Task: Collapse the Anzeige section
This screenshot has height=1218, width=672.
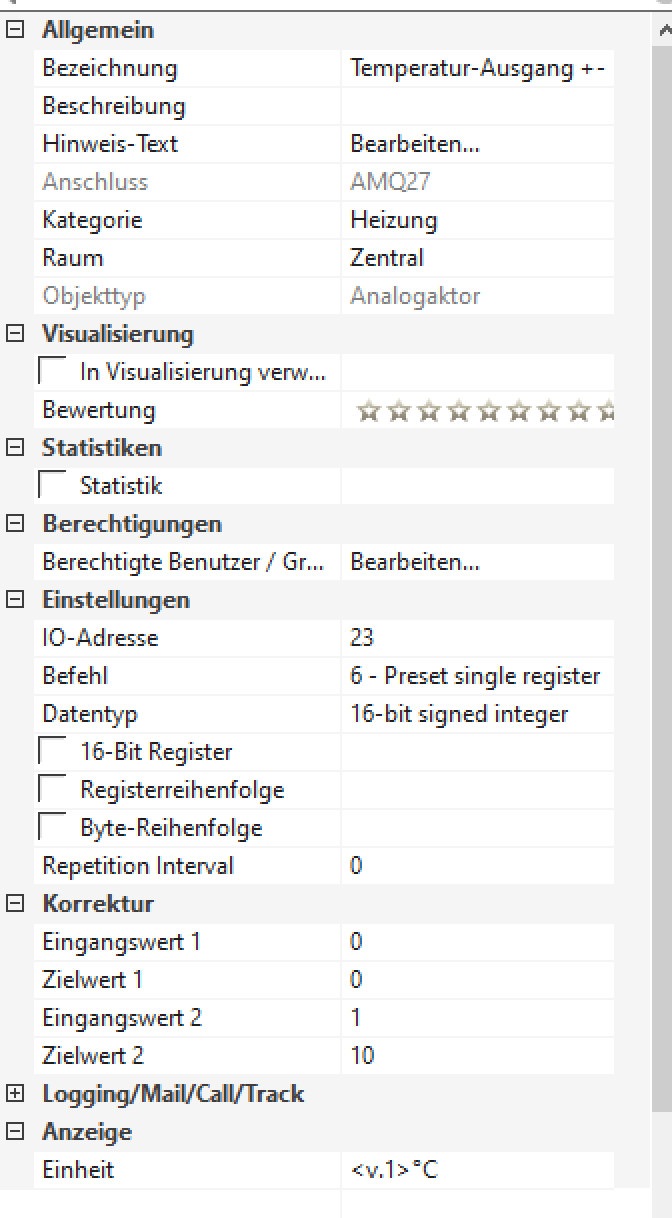Action: click(14, 1132)
